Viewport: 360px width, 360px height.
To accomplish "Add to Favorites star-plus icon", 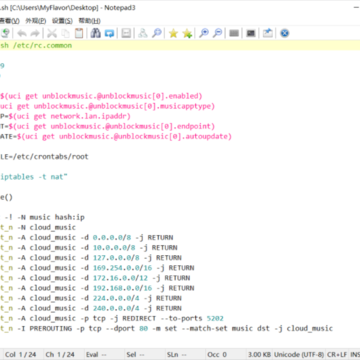I will coord(187,33).
